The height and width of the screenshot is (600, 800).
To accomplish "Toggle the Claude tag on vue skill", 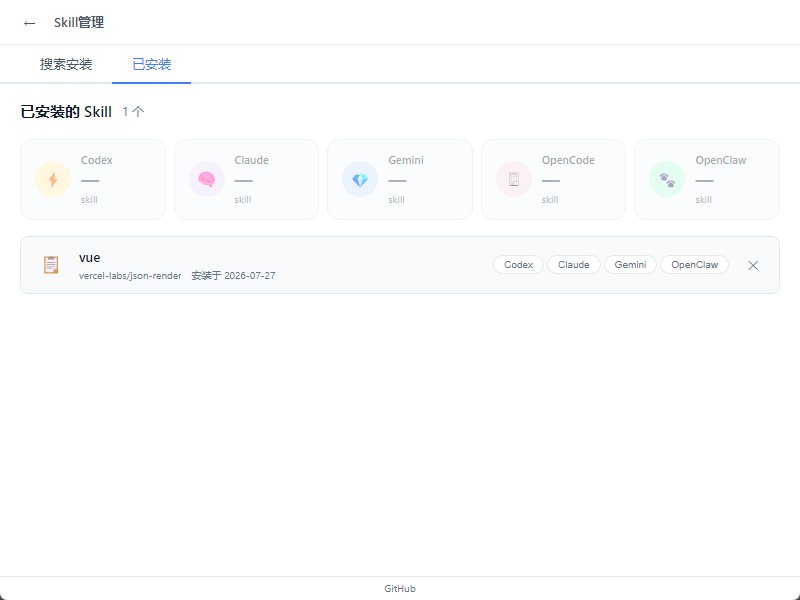I will (x=573, y=265).
